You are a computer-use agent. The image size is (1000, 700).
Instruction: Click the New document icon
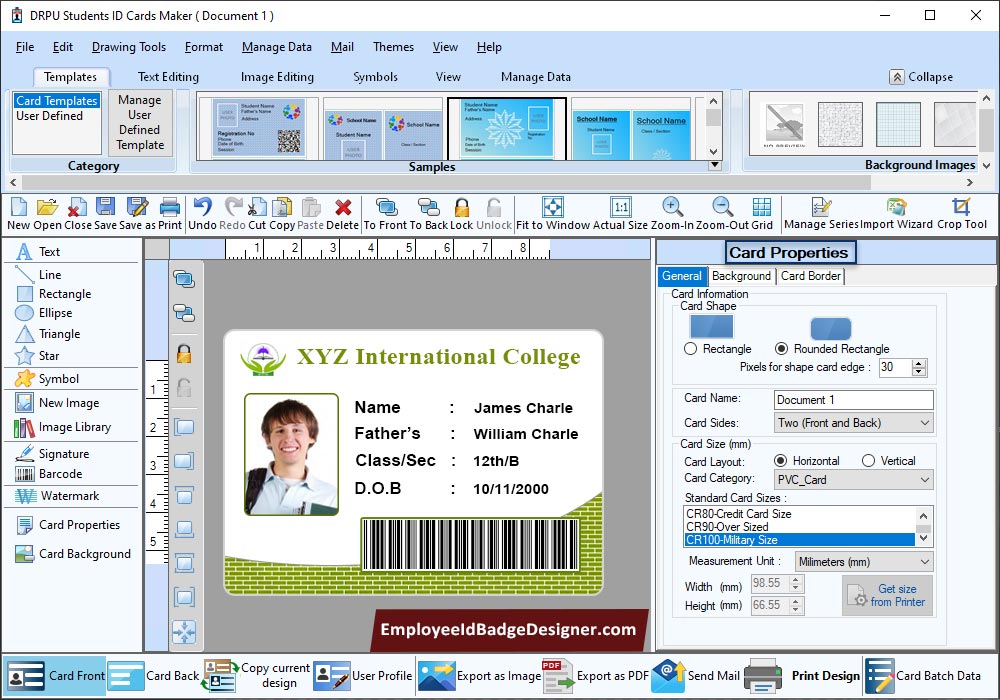click(18, 214)
